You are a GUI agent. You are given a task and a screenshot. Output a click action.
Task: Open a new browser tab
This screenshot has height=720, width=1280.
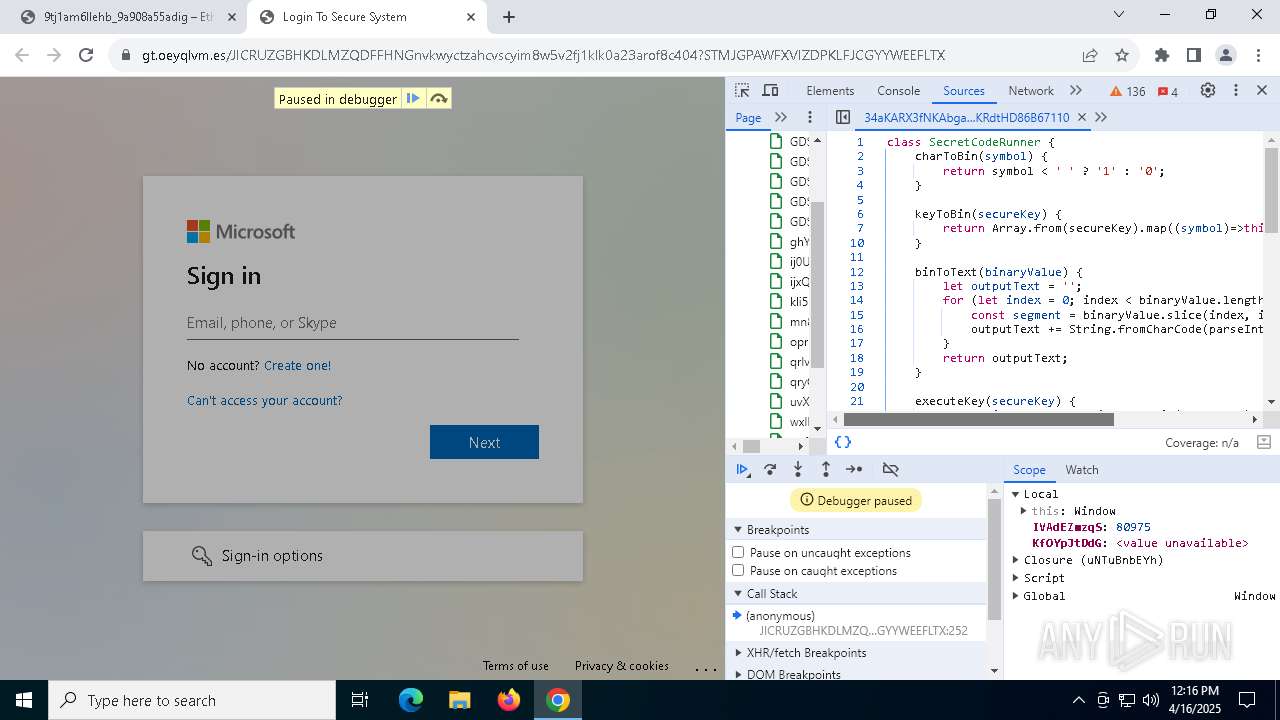(x=509, y=17)
